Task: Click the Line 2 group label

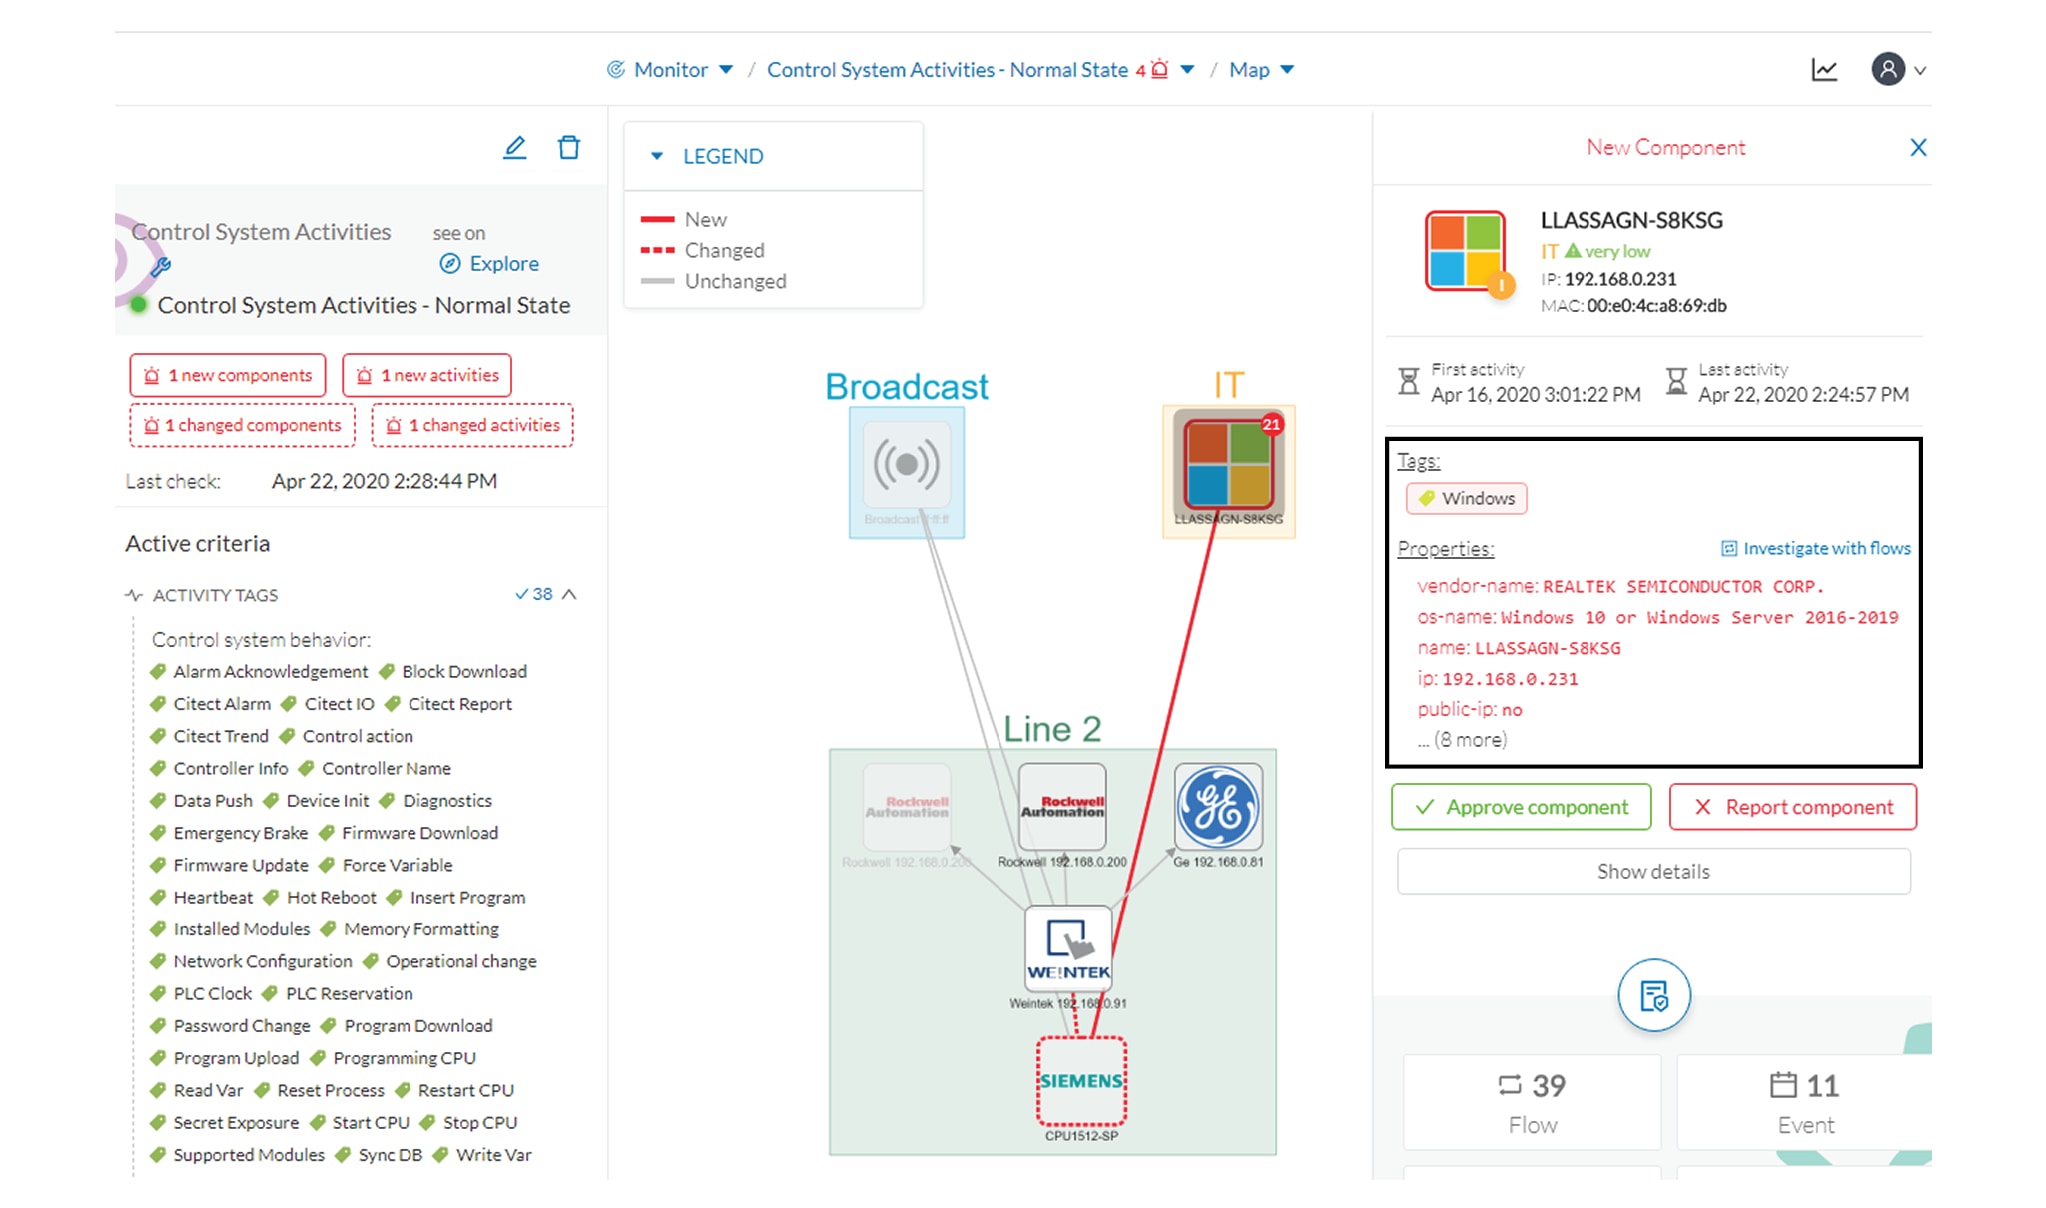Action: [1052, 729]
